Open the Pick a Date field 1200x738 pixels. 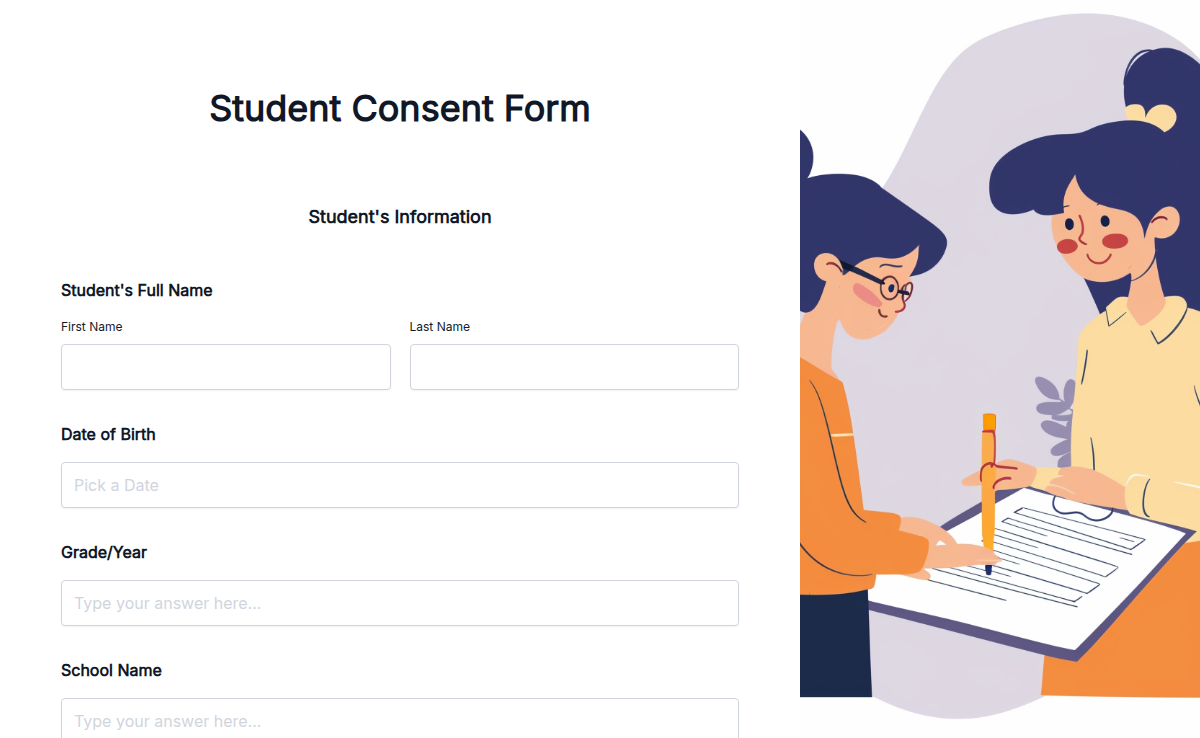coord(400,485)
